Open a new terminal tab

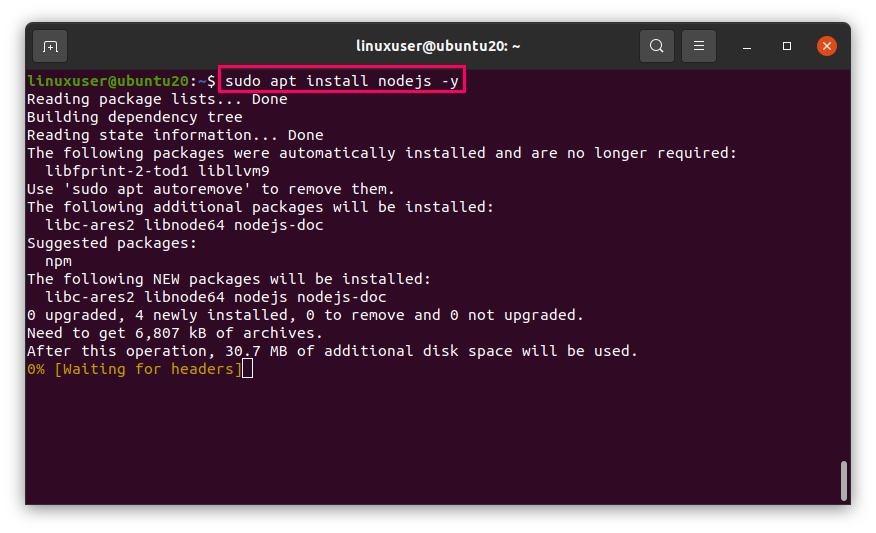tap(50, 46)
